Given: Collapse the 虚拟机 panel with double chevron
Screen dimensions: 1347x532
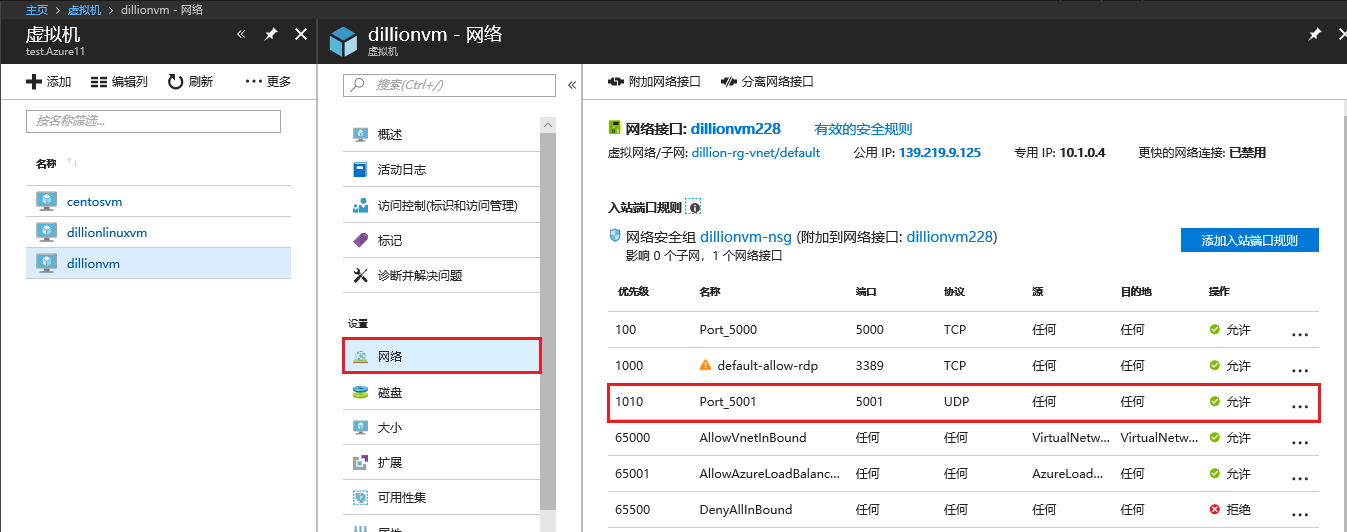Looking at the screenshot, I should point(241,35).
